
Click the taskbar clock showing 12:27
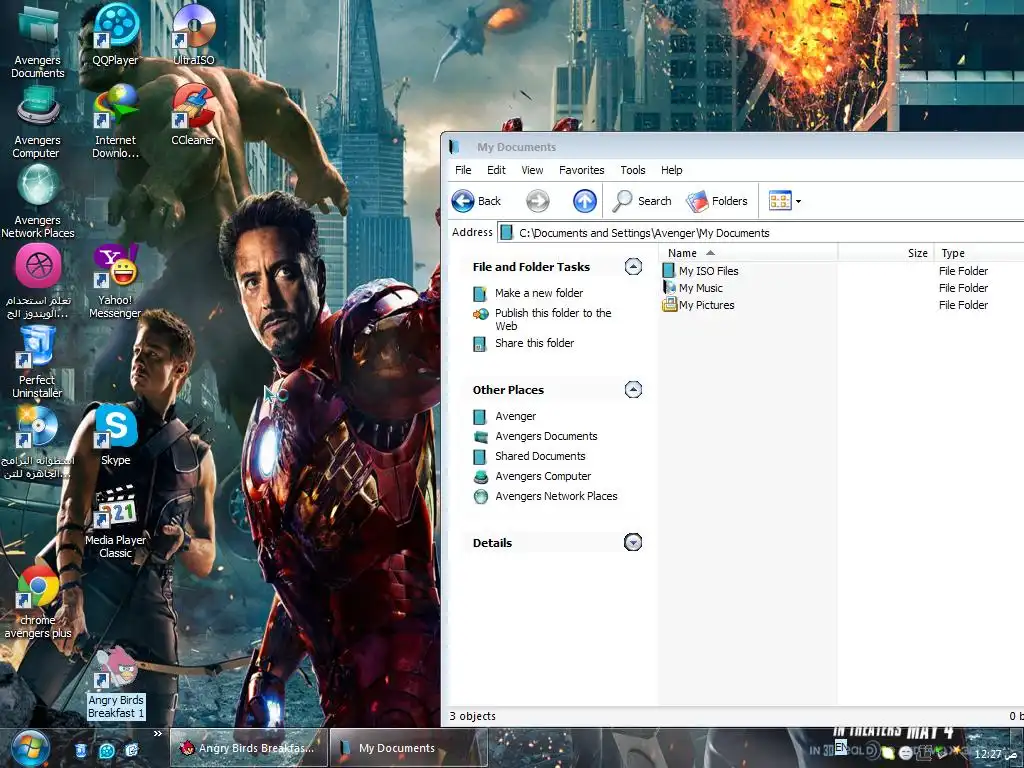995,754
